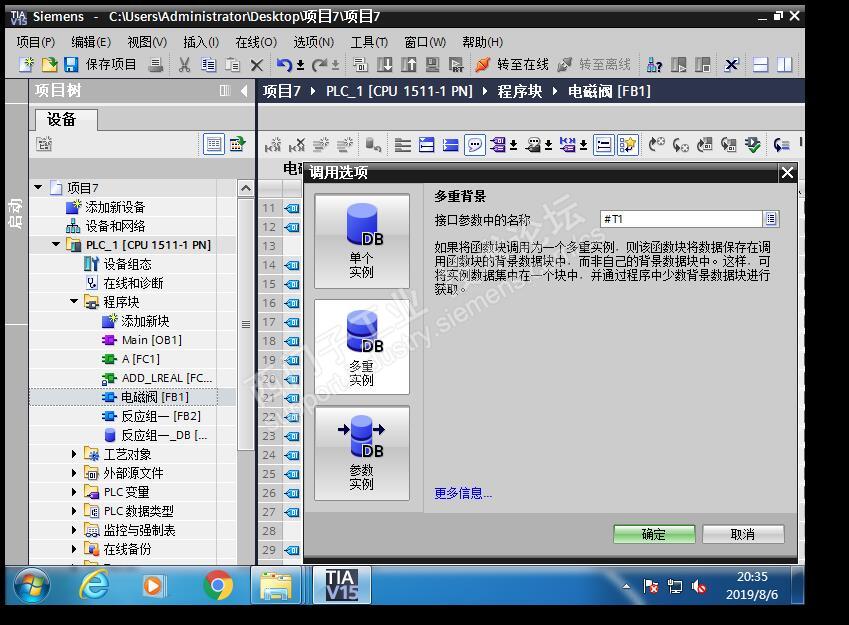Click the open project icon
The width and height of the screenshot is (849, 625).
(x=49, y=64)
